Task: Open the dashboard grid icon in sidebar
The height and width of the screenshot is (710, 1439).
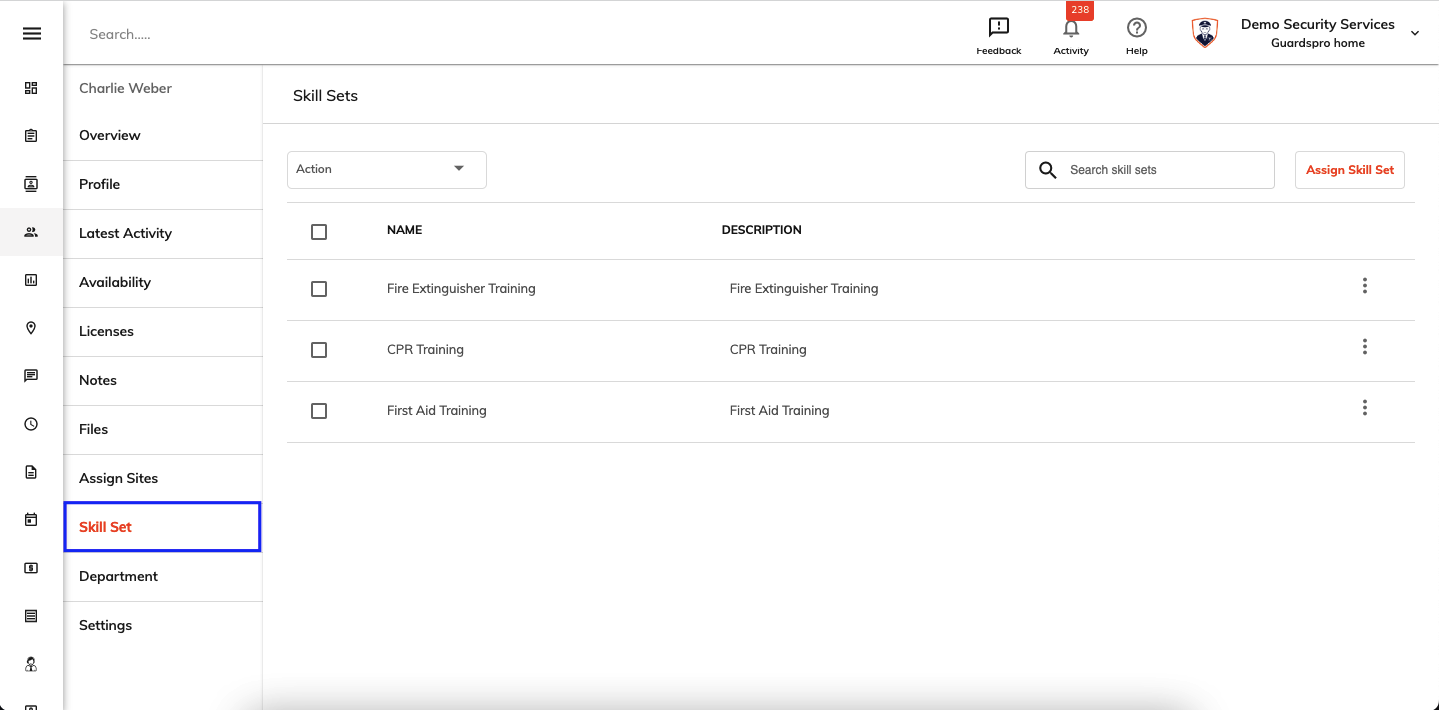Action: (x=31, y=88)
